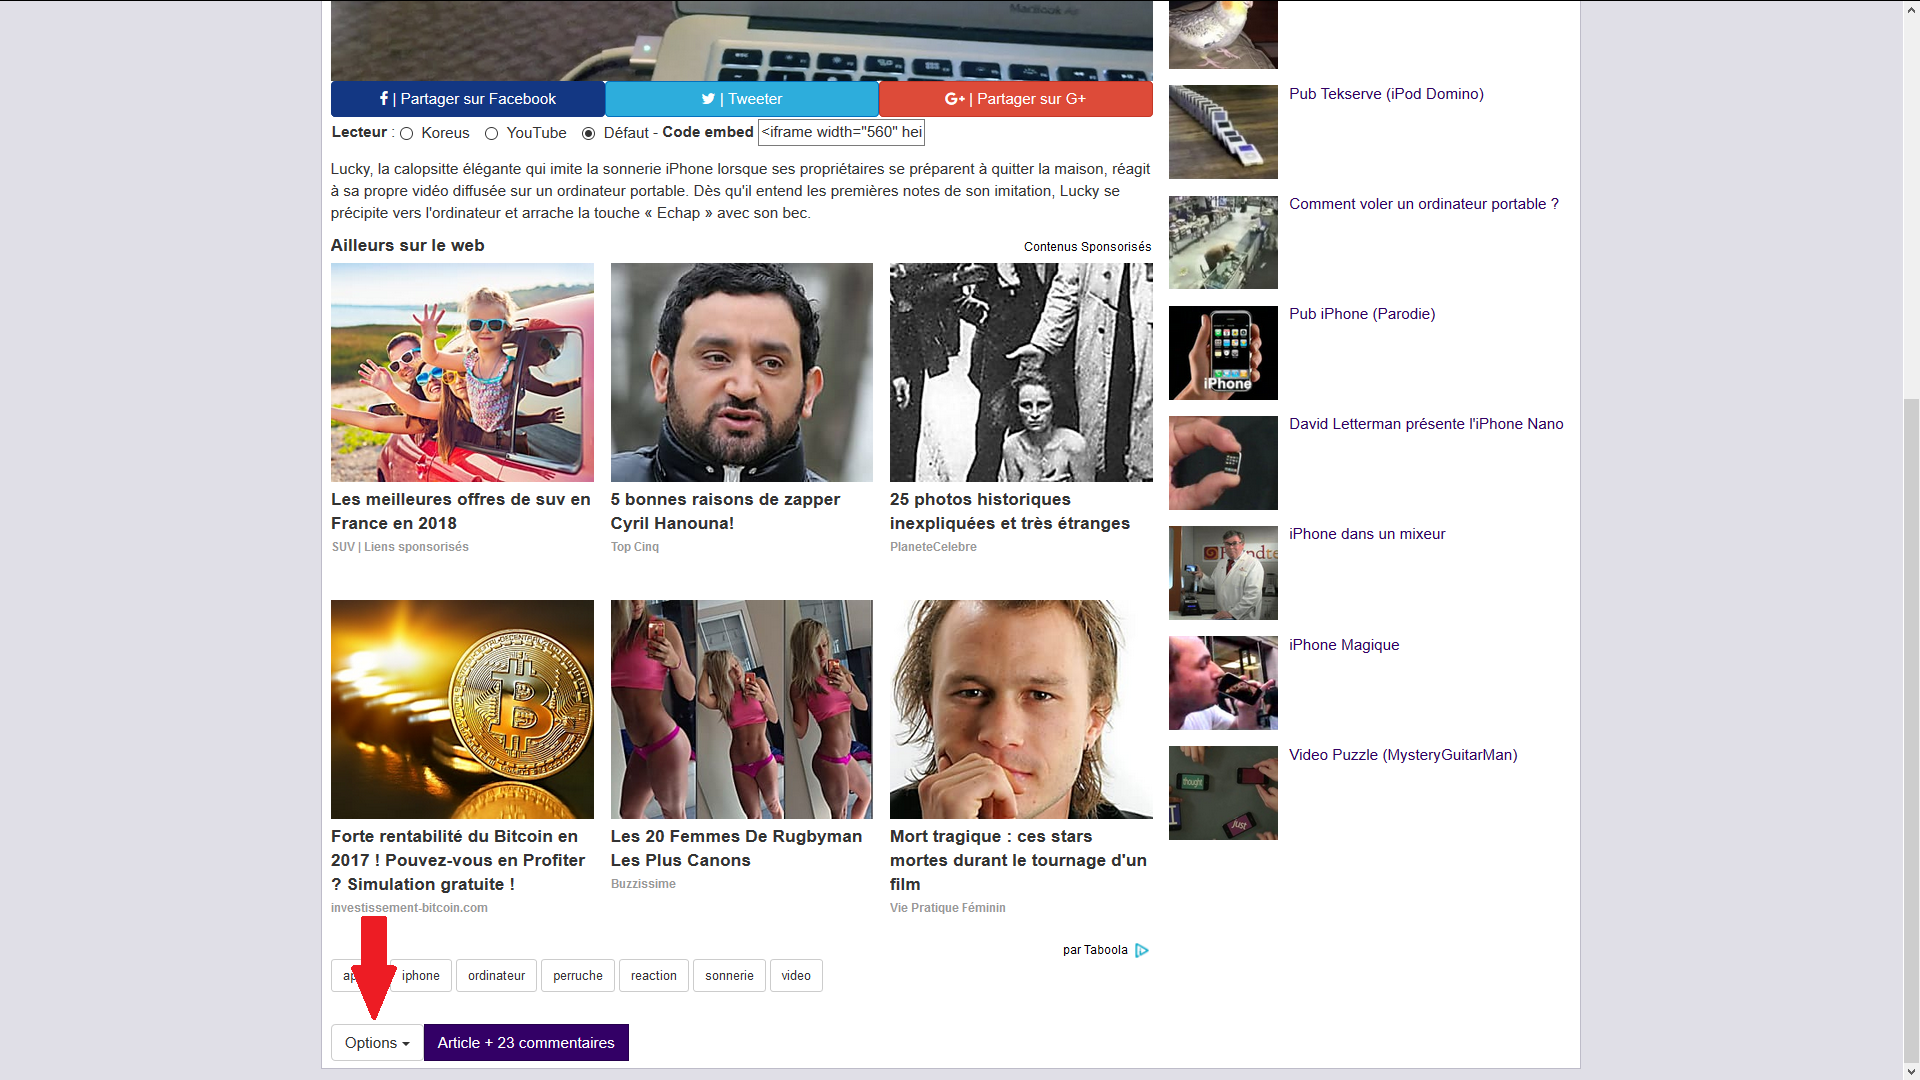Open Article + 23 commentaires tab

[526, 1042]
